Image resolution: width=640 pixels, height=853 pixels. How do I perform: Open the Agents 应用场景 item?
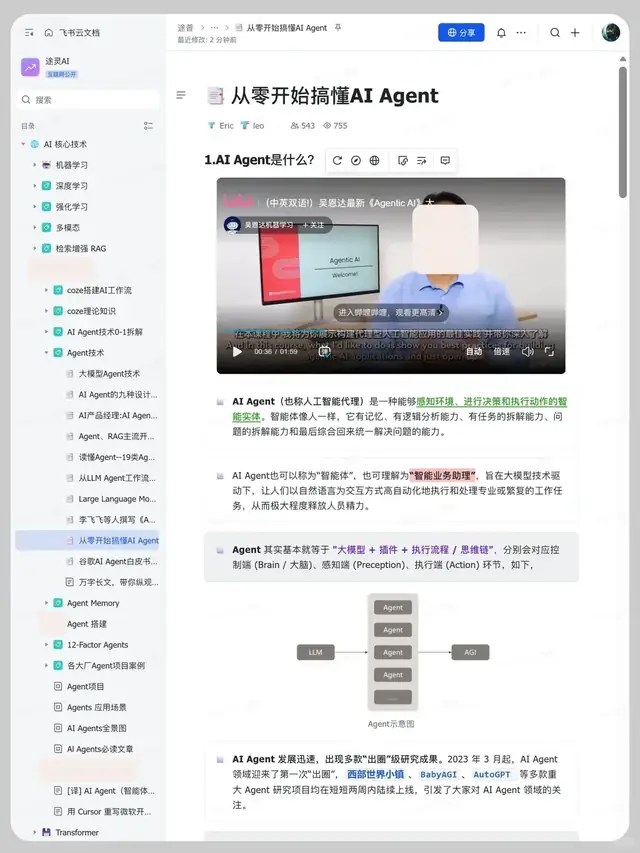[97, 707]
